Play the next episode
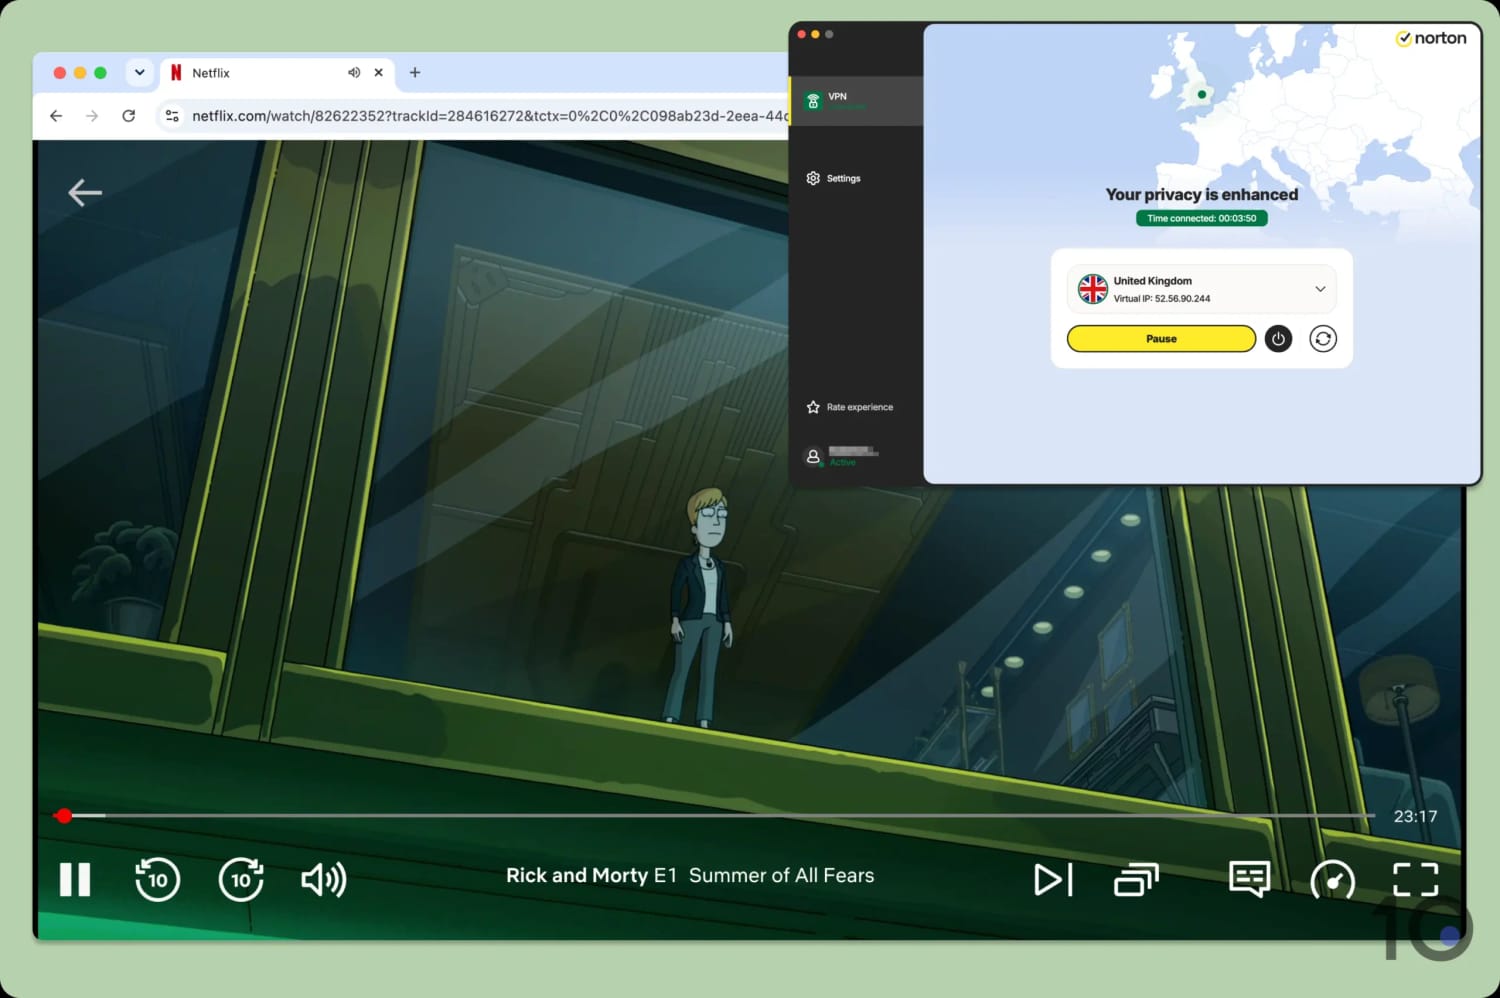Screen dimensions: 1500x998 [x=1053, y=880]
